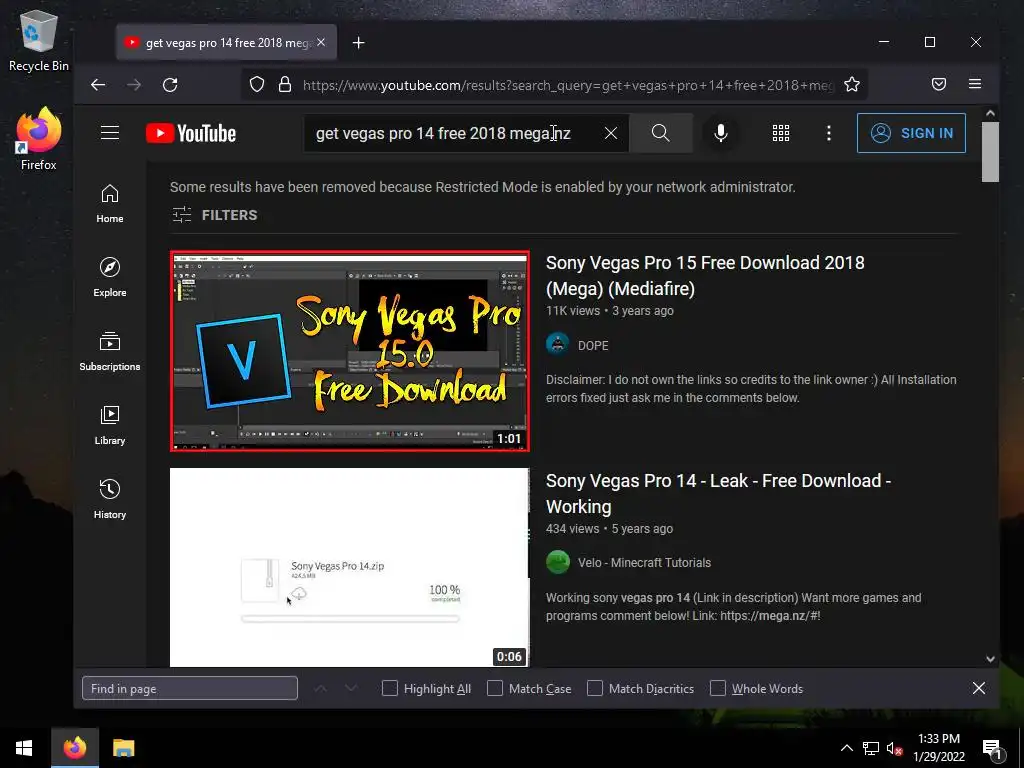Viewport: 1024px width, 768px height.
Task: Select Firefox desktop shortcut
Action: tap(39, 139)
